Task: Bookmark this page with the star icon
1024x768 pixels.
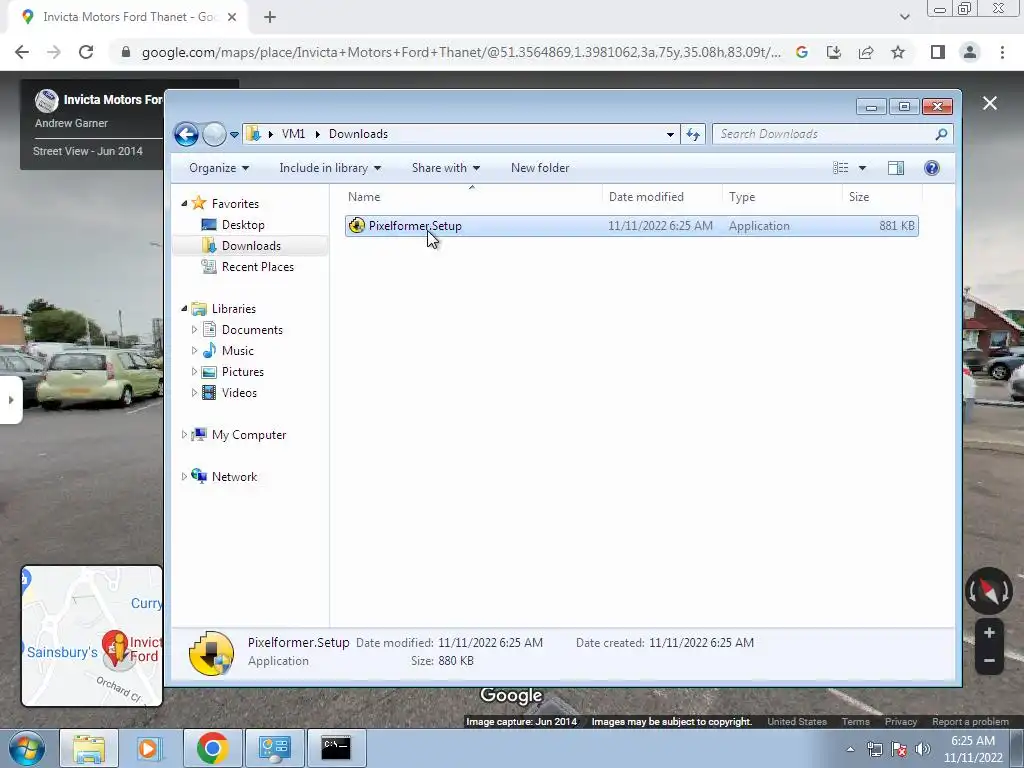Action: tap(898, 52)
